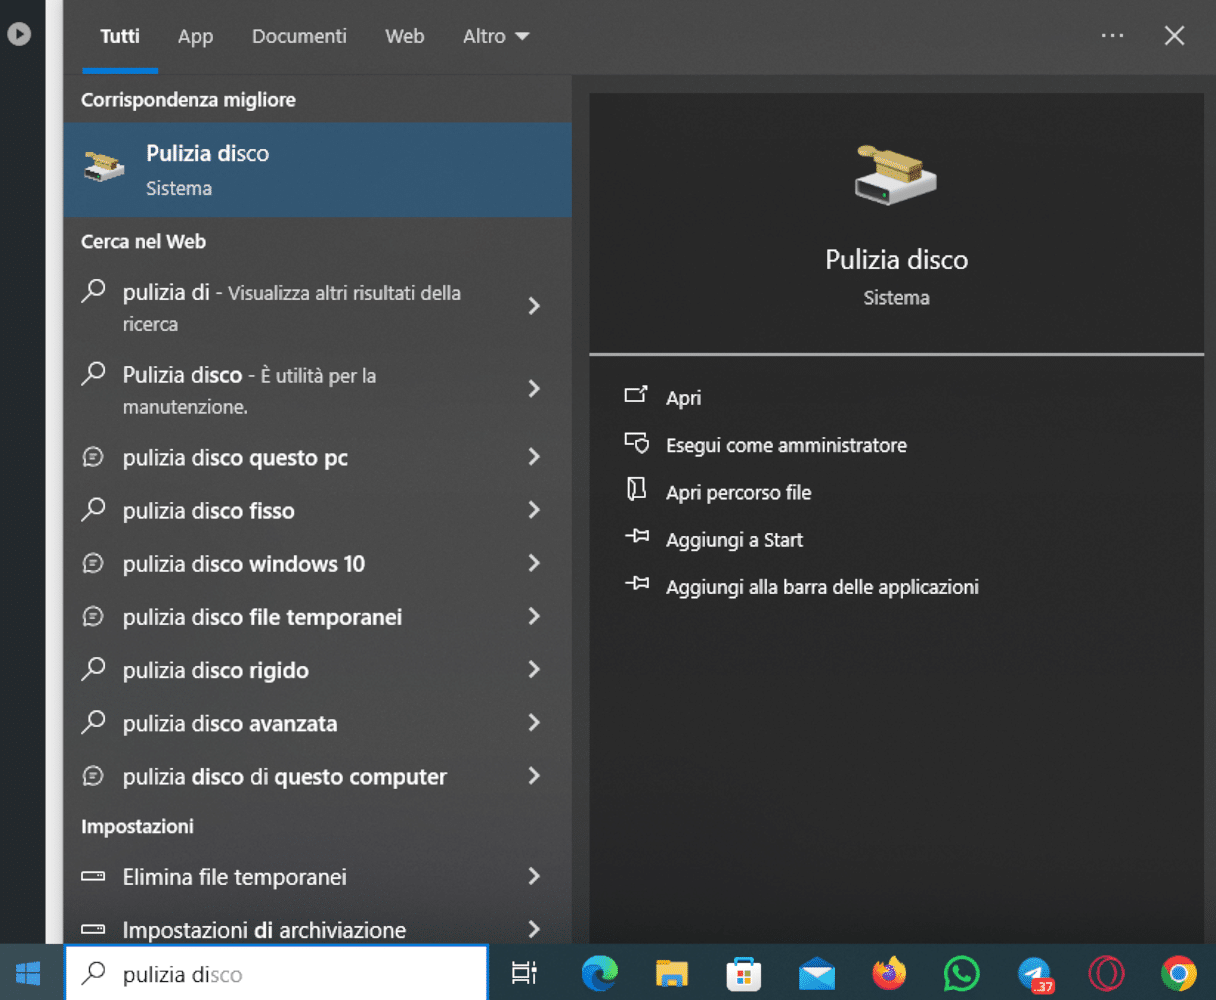The width and height of the screenshot is (1216, 1000).
Task: Open Telegram from the taskbar
Action: [1035, 973]
